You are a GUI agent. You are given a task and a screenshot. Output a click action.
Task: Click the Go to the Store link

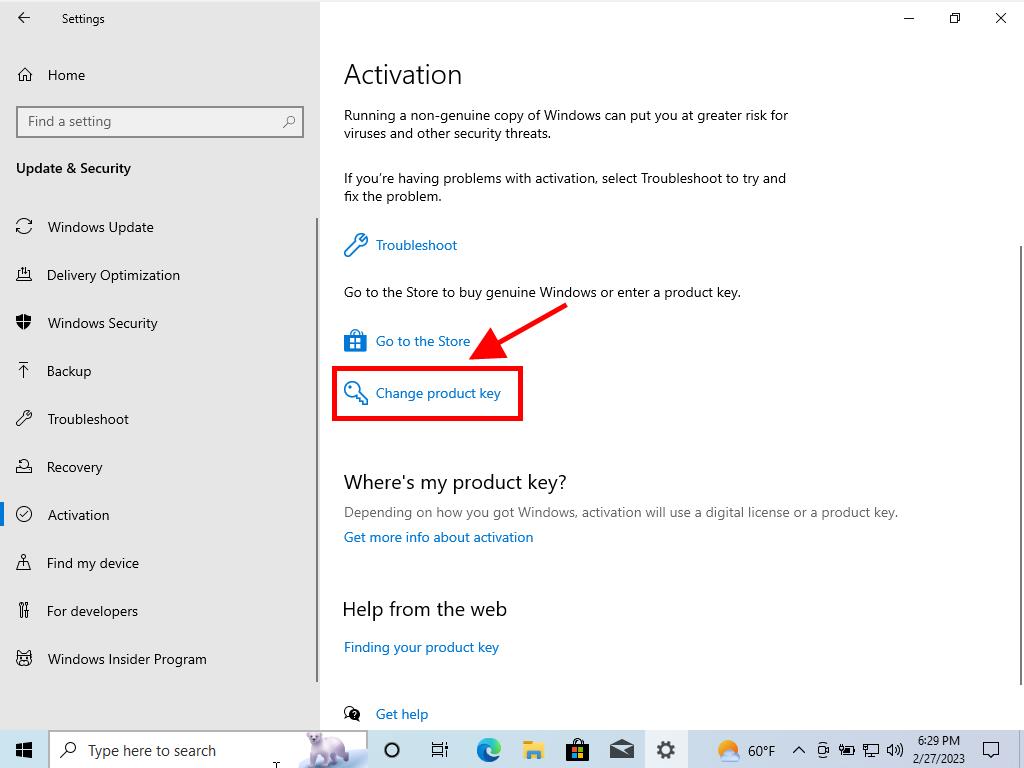coord(422,341)
